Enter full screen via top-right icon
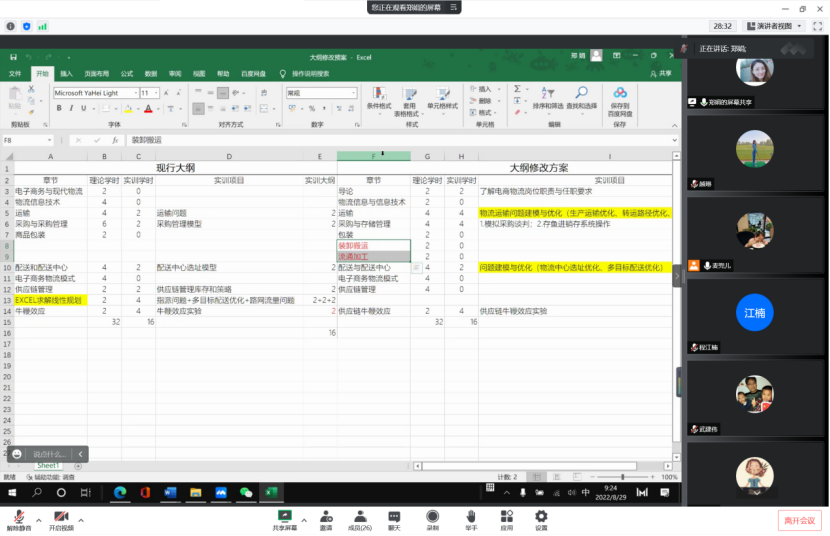Image resolution: width=830 pixels, height=536 pixels. click(x=818, y=26)
